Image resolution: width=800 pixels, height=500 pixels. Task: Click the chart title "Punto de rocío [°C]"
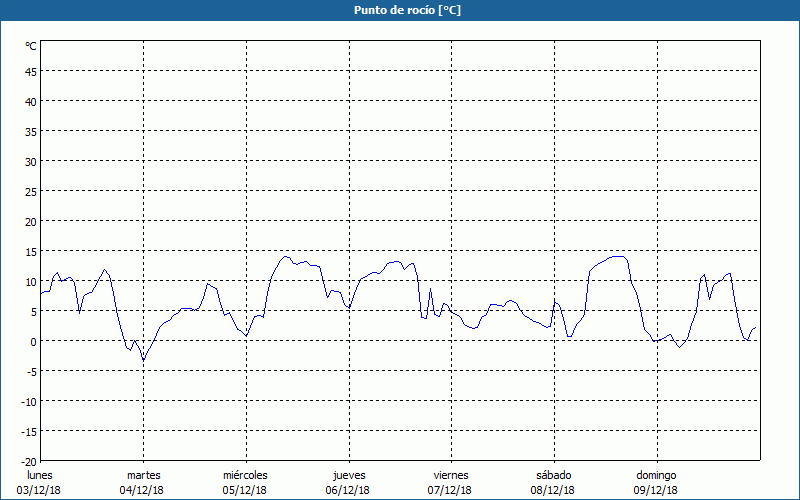click(x=400, y=10)
